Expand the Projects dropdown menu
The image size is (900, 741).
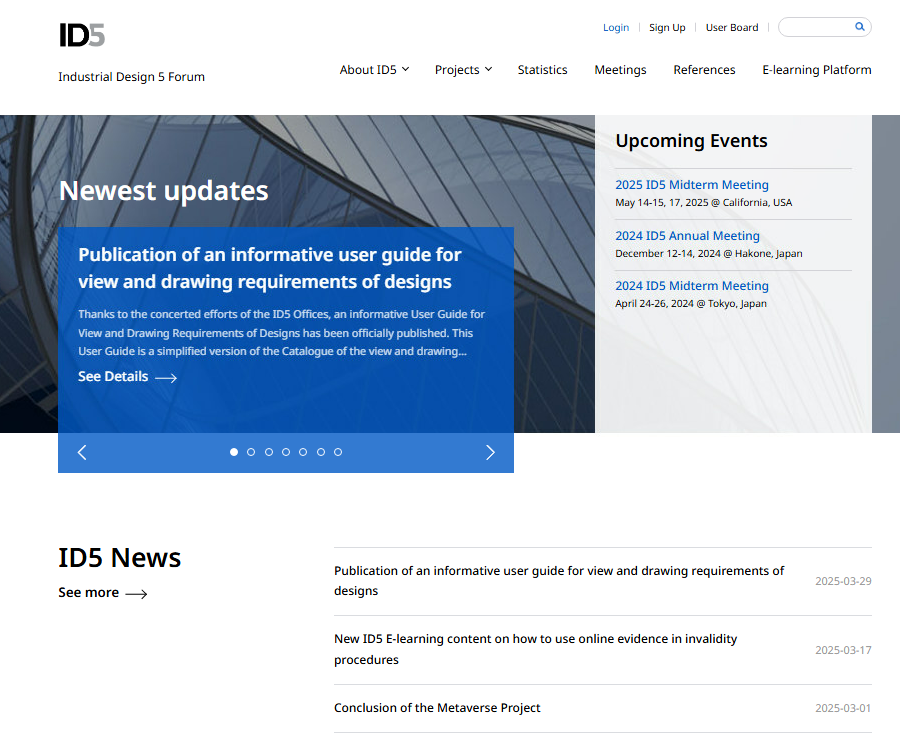[463, 70]
